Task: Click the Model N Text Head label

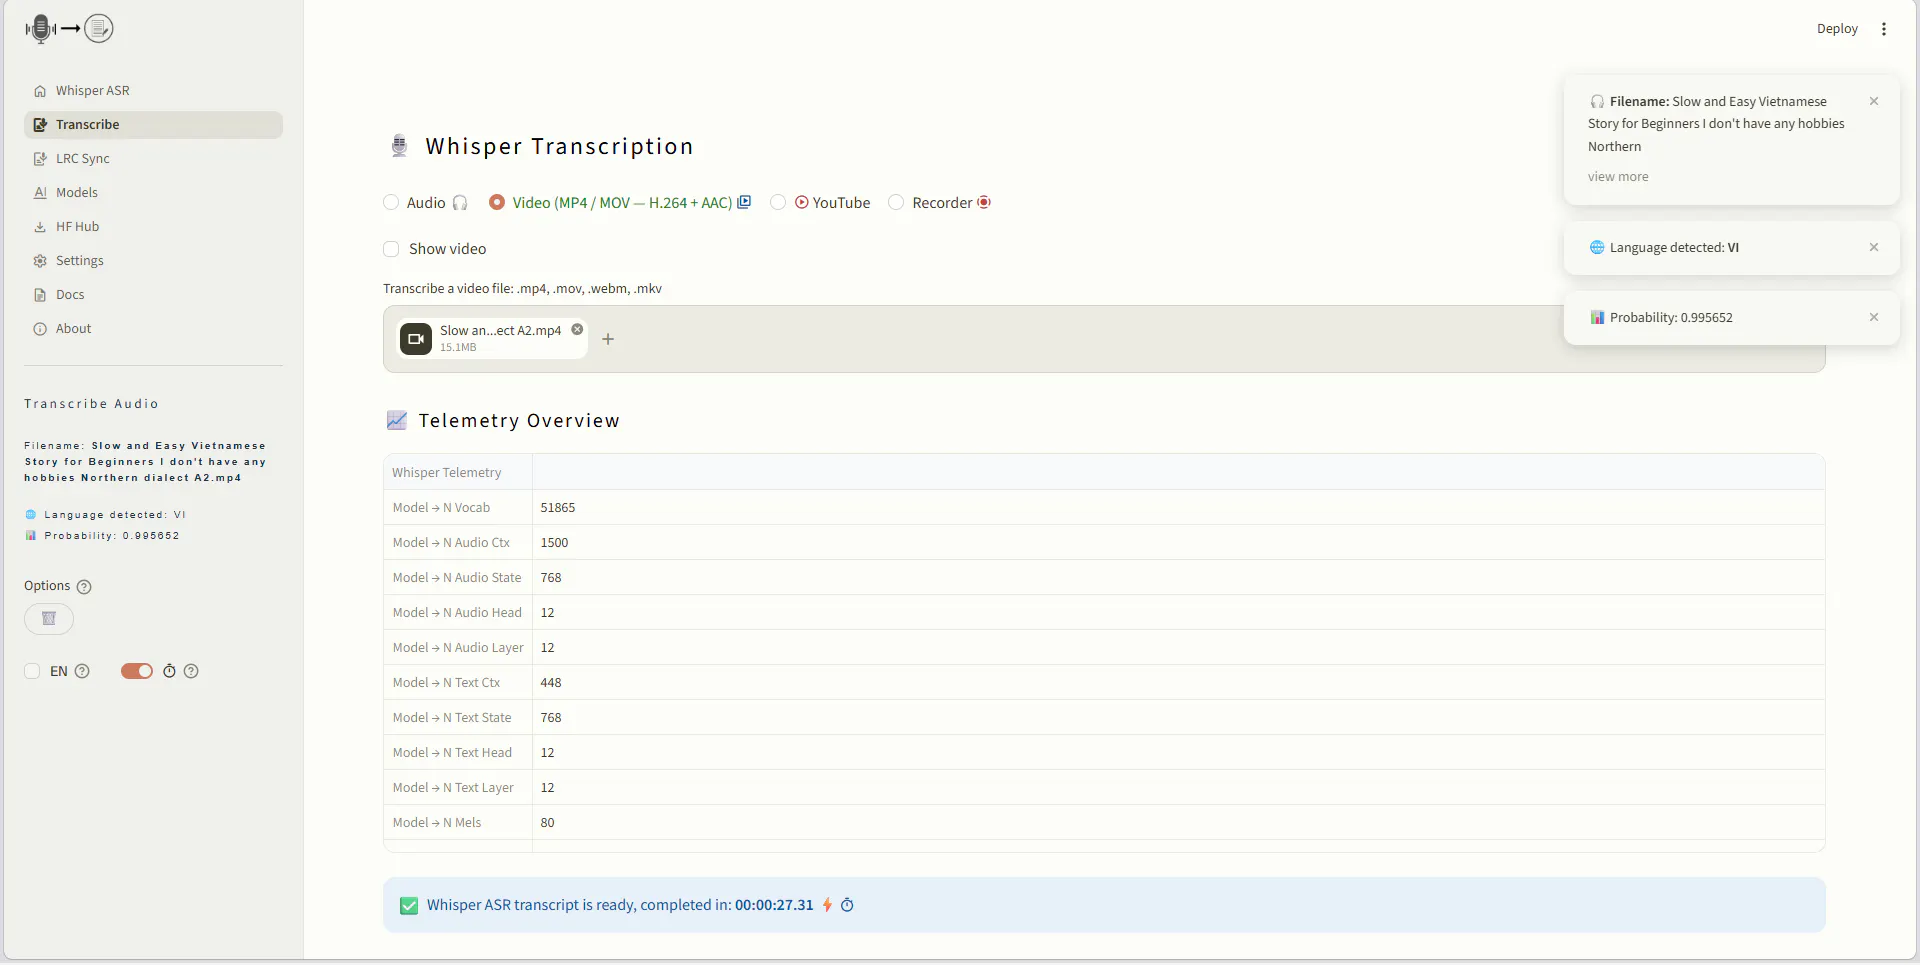Action: [x=452, y=753]
